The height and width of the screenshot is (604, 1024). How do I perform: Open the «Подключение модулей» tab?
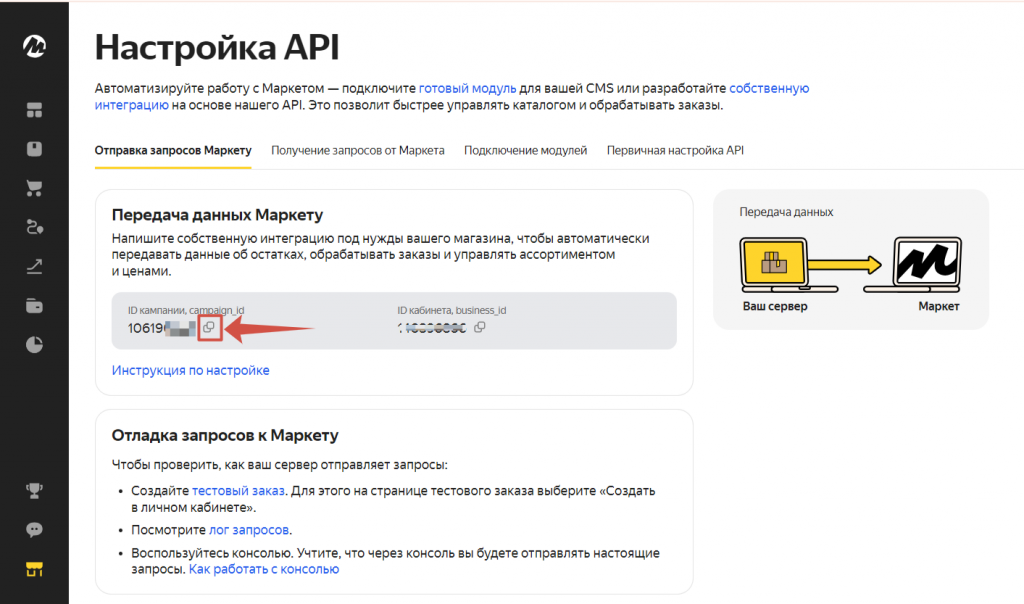tap(525, 151)
